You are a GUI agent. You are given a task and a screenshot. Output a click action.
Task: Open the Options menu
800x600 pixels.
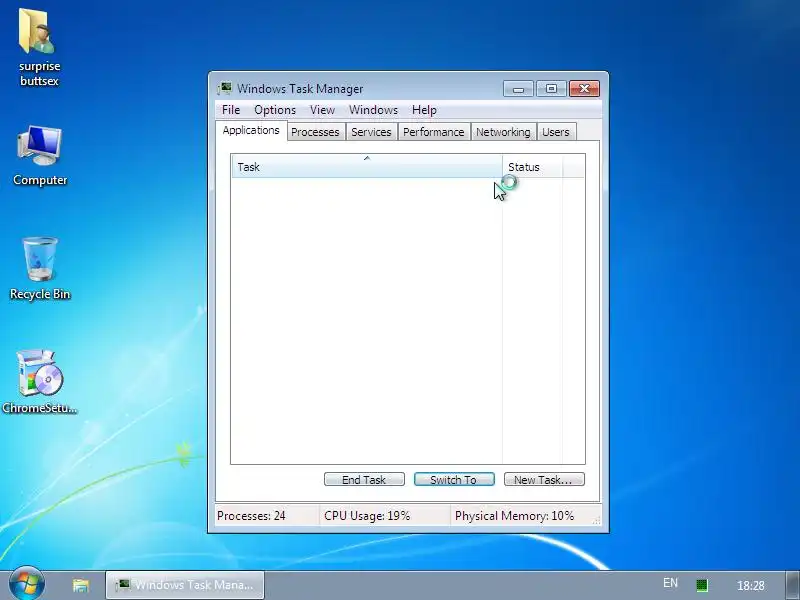click(275, 110)
